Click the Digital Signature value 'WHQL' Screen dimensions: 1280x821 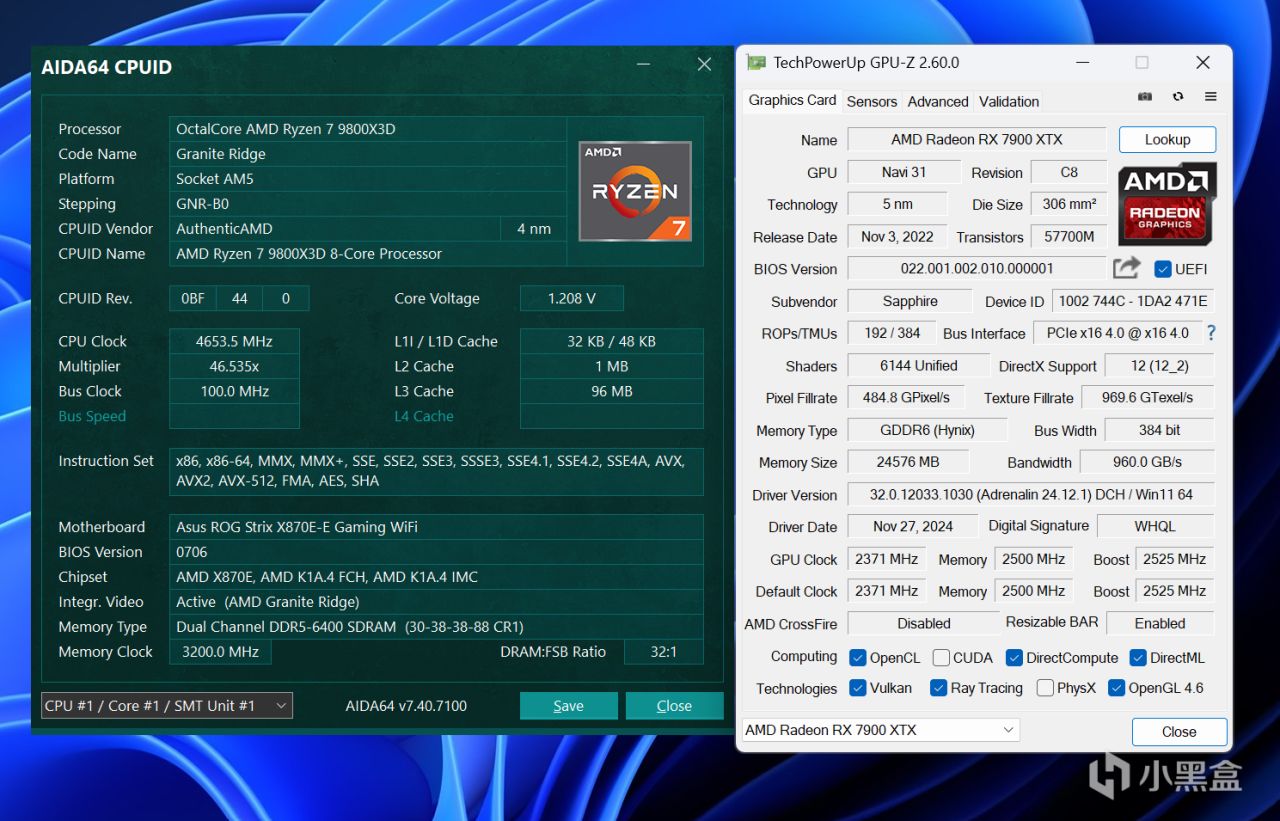(1155, 526)
